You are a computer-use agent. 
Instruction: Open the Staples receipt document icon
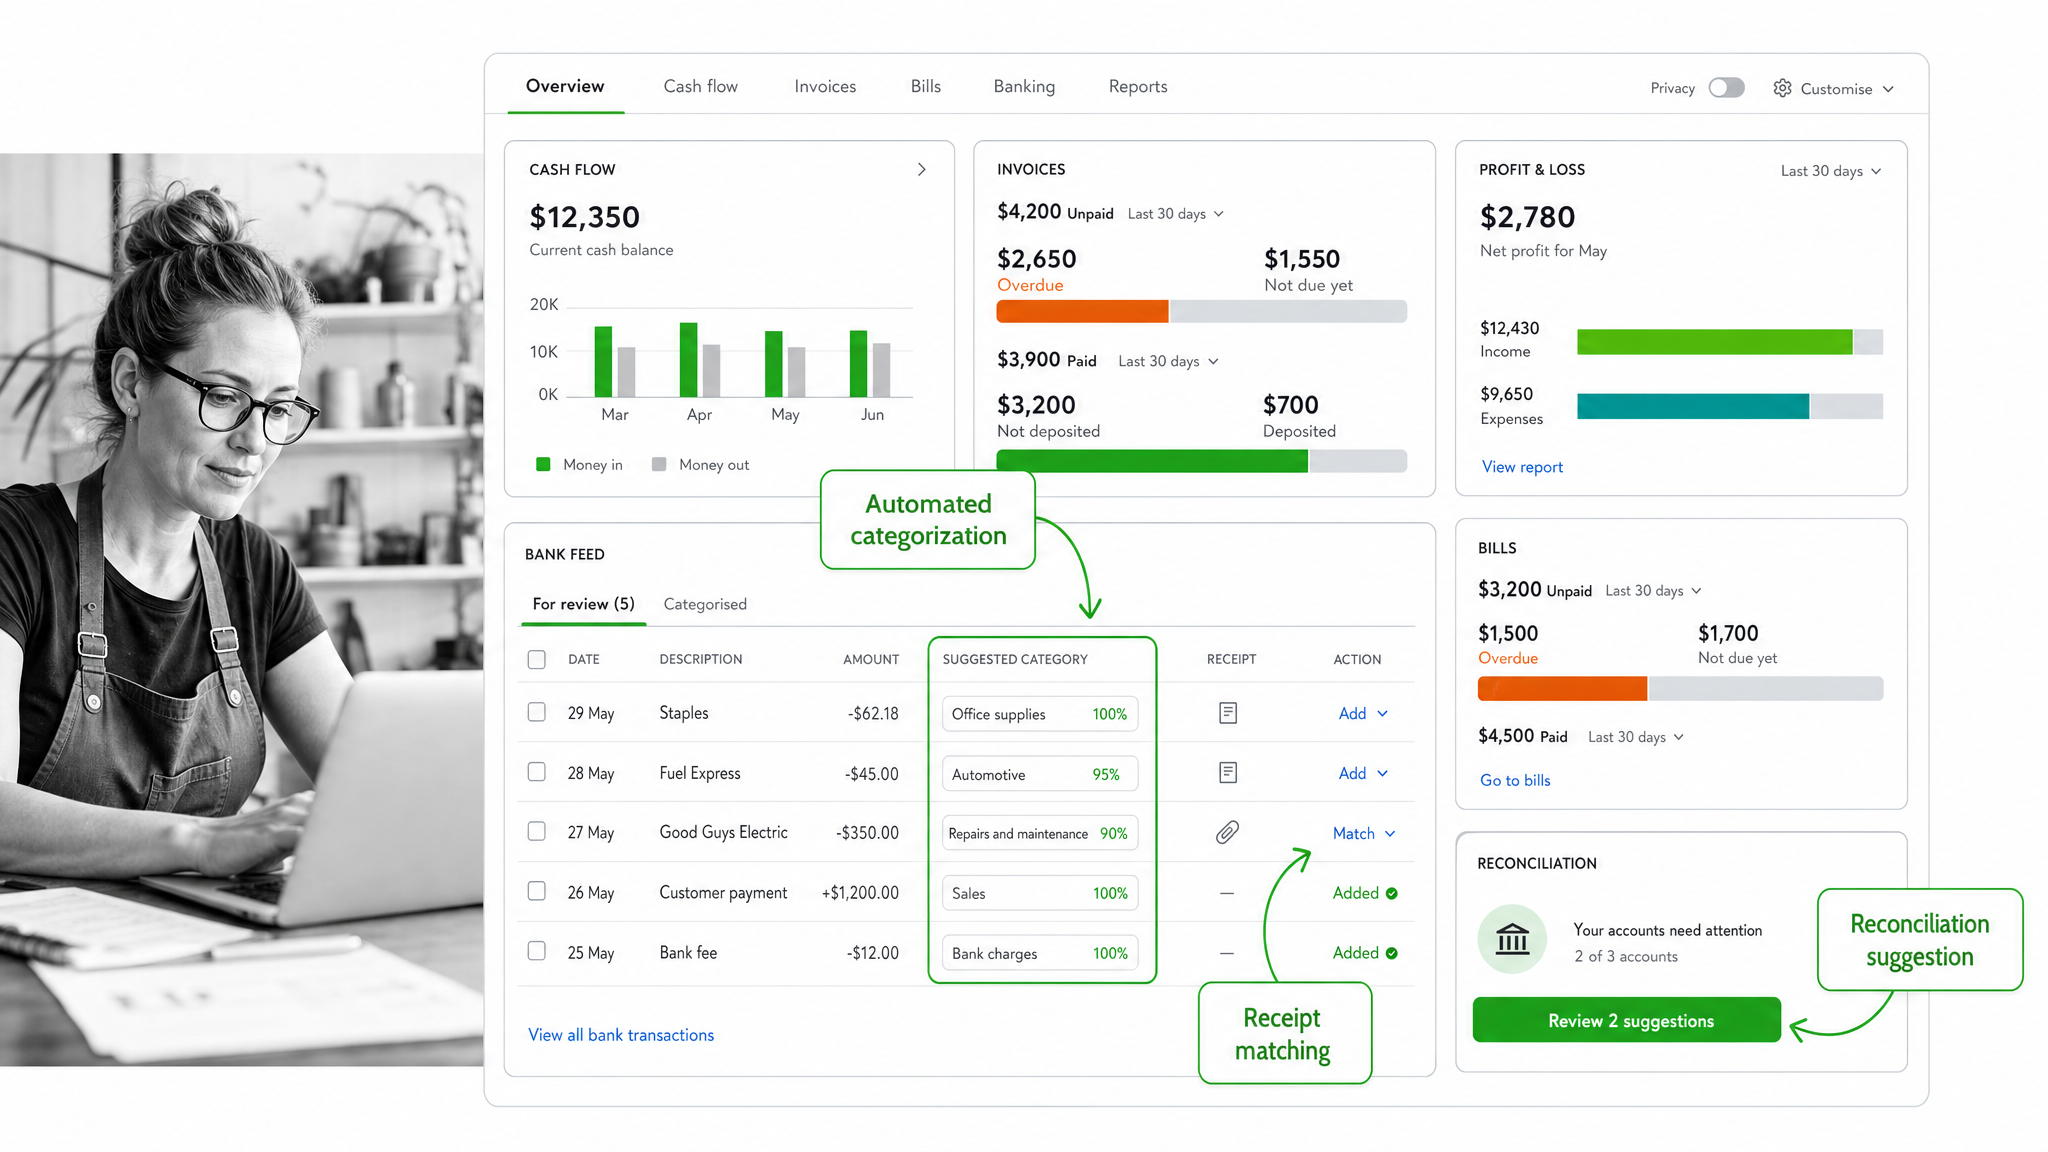[1228, 713]
